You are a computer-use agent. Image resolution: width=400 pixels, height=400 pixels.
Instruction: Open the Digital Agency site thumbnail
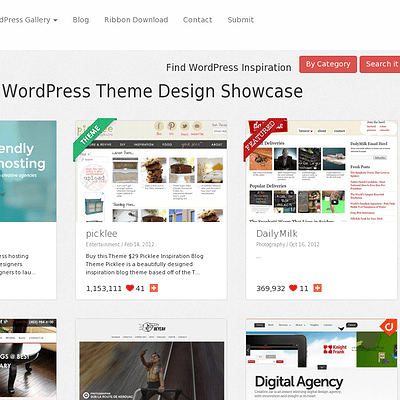pyautogui.click(x=322, y=359)
